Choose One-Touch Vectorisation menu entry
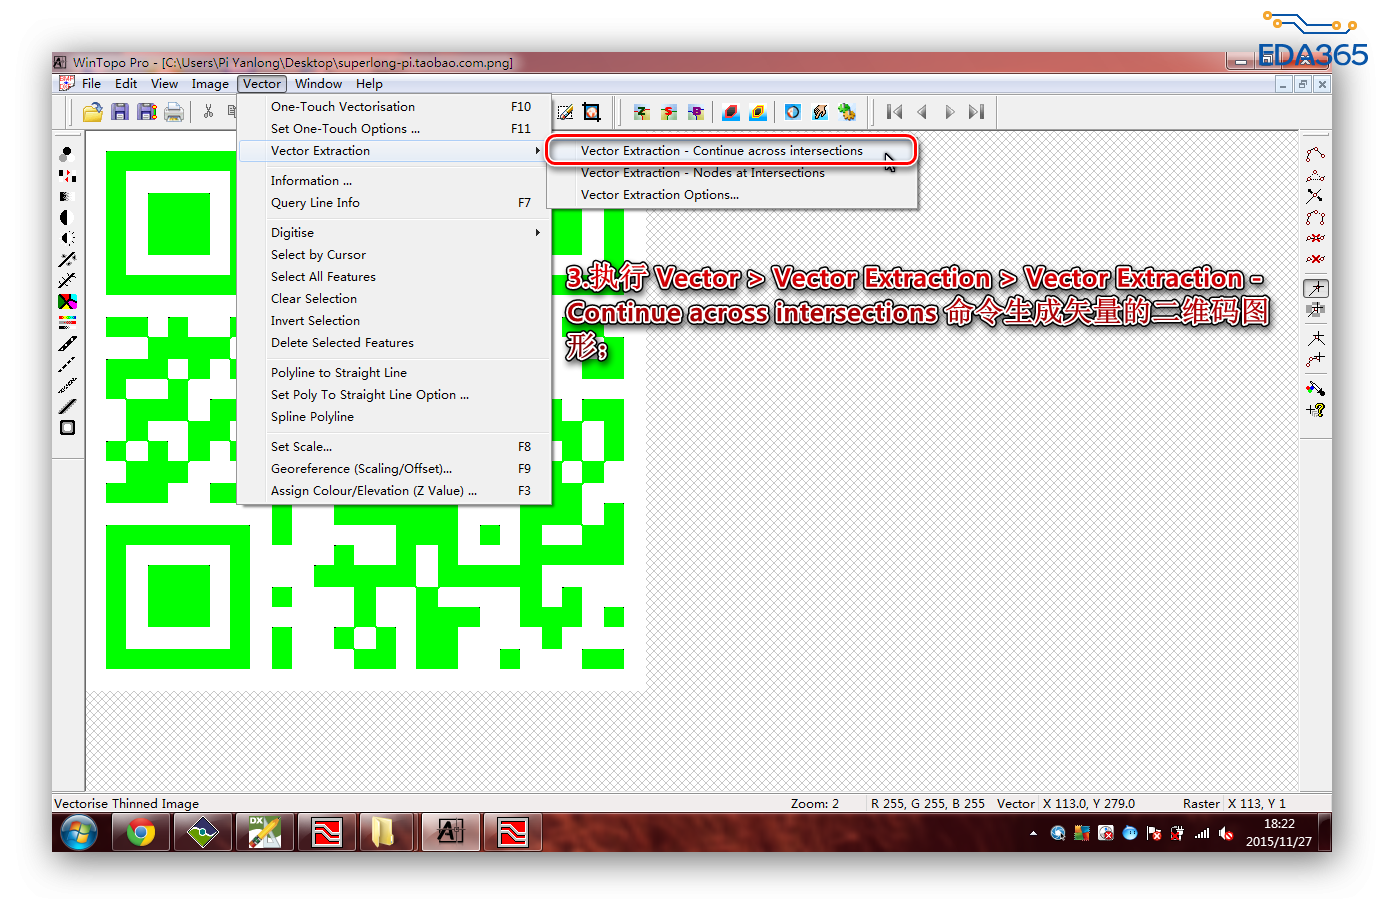The width and height of the screenshot is (1384, 904). coord(394,107)
